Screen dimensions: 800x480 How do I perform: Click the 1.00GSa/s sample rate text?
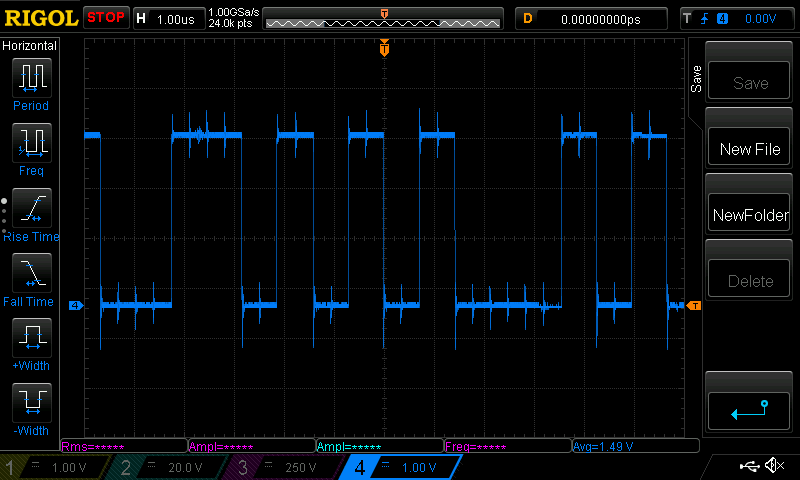(233, 12)
